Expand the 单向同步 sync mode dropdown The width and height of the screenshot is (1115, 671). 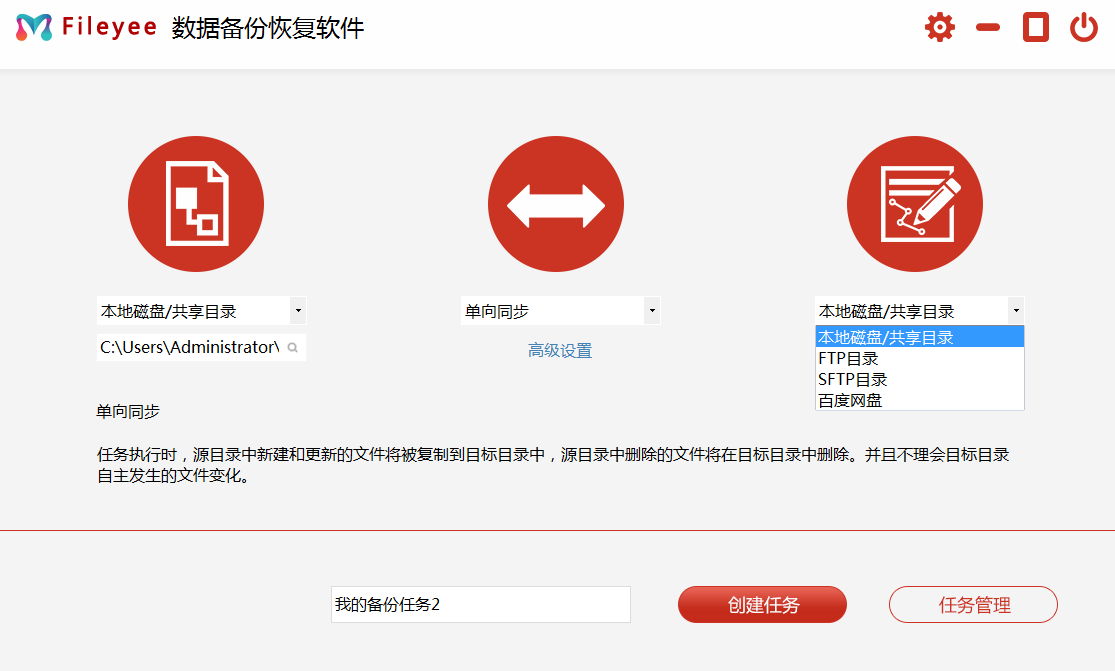tap(652, 311)
